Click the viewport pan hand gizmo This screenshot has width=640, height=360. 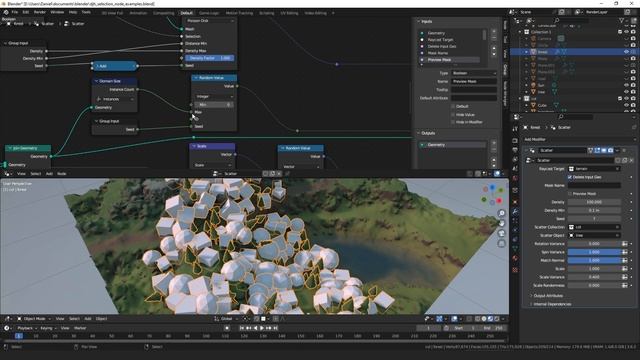(x=502, y=223)
